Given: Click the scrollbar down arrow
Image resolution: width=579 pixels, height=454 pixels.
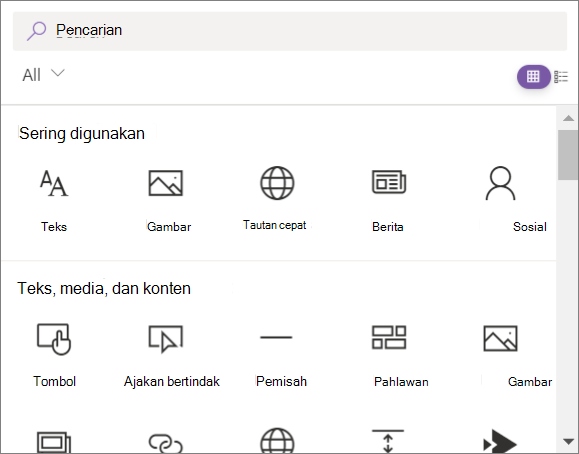Looking at the screenshot, I should tap(568, 441).
